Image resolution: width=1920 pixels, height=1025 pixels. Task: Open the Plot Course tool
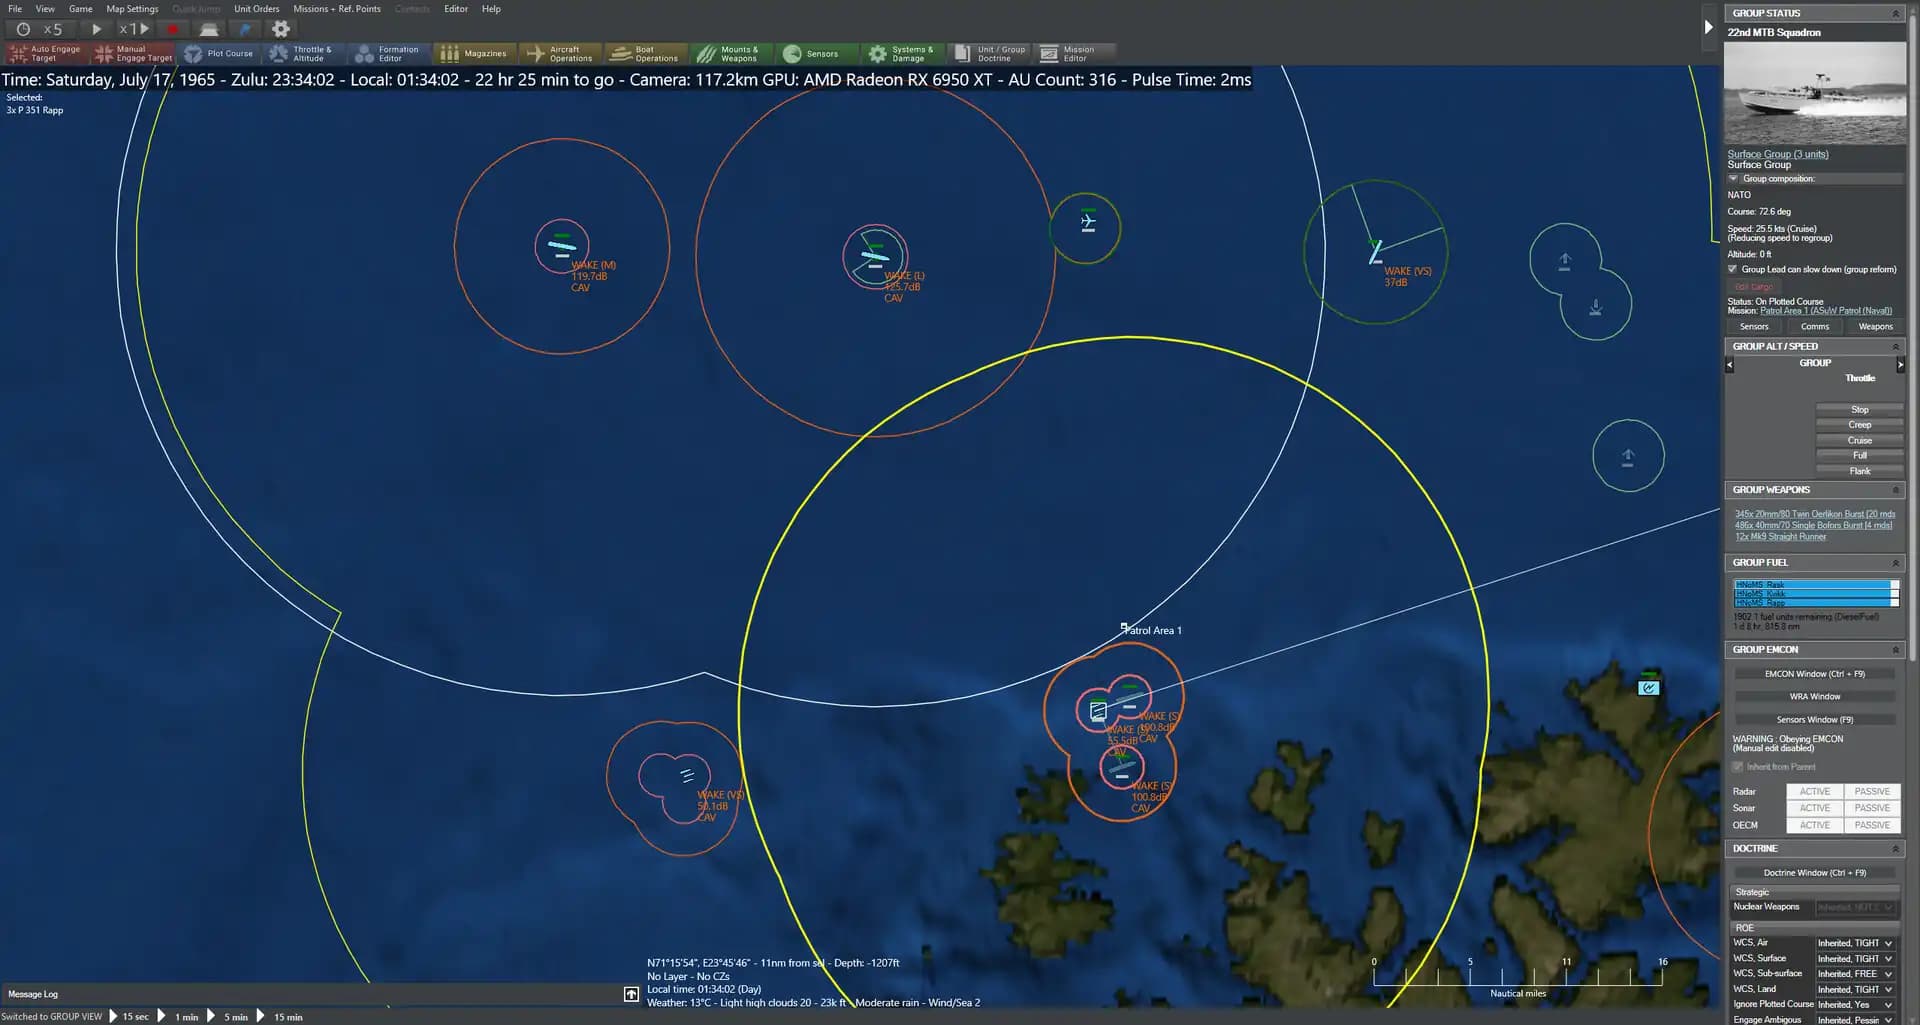pyautogui.click(x=218, y=53)
